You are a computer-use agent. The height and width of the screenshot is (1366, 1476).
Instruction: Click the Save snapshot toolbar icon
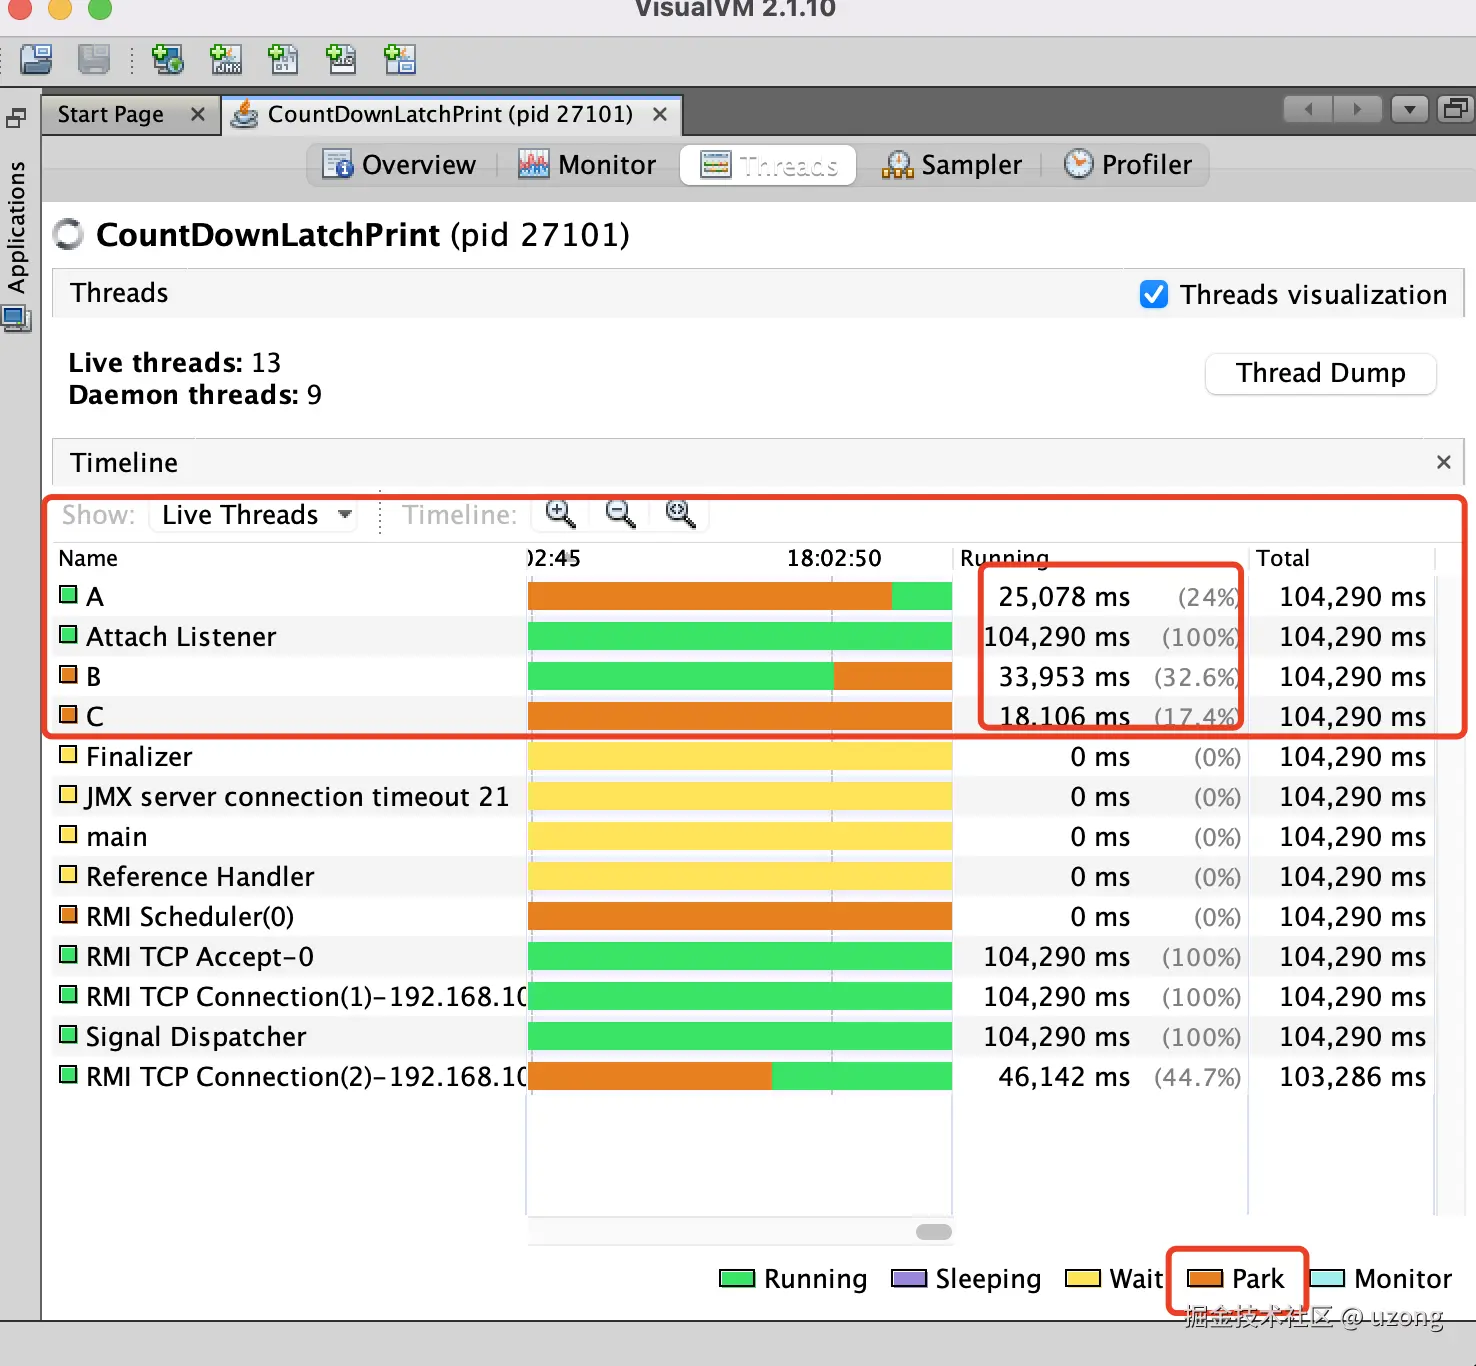[94, 60]
